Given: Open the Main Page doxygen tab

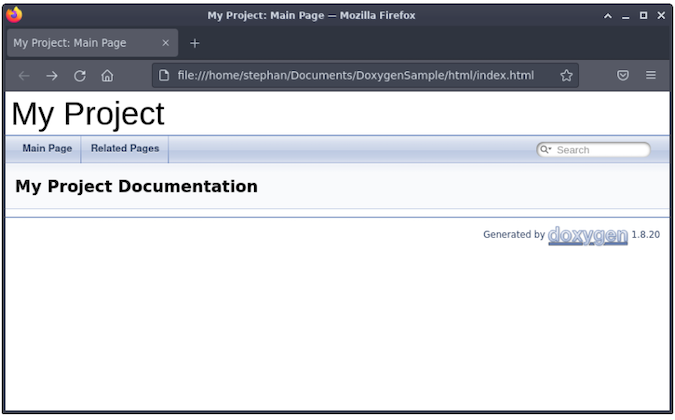Looking at the screenshot, I should coord(47,148).
